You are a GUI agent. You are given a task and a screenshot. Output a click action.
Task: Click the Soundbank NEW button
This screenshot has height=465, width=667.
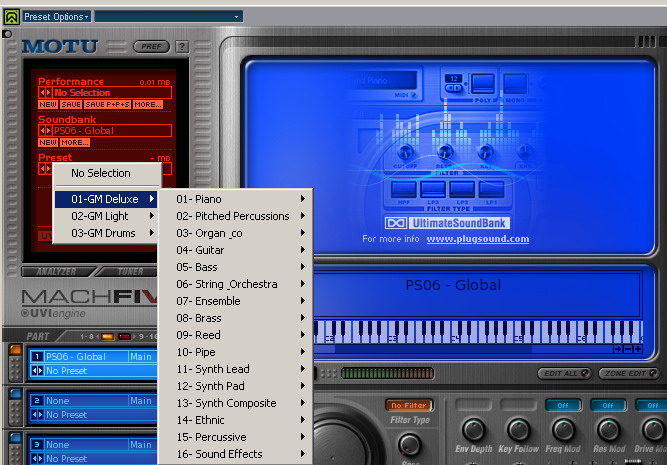pyautogui.click(x=48, y=143)
